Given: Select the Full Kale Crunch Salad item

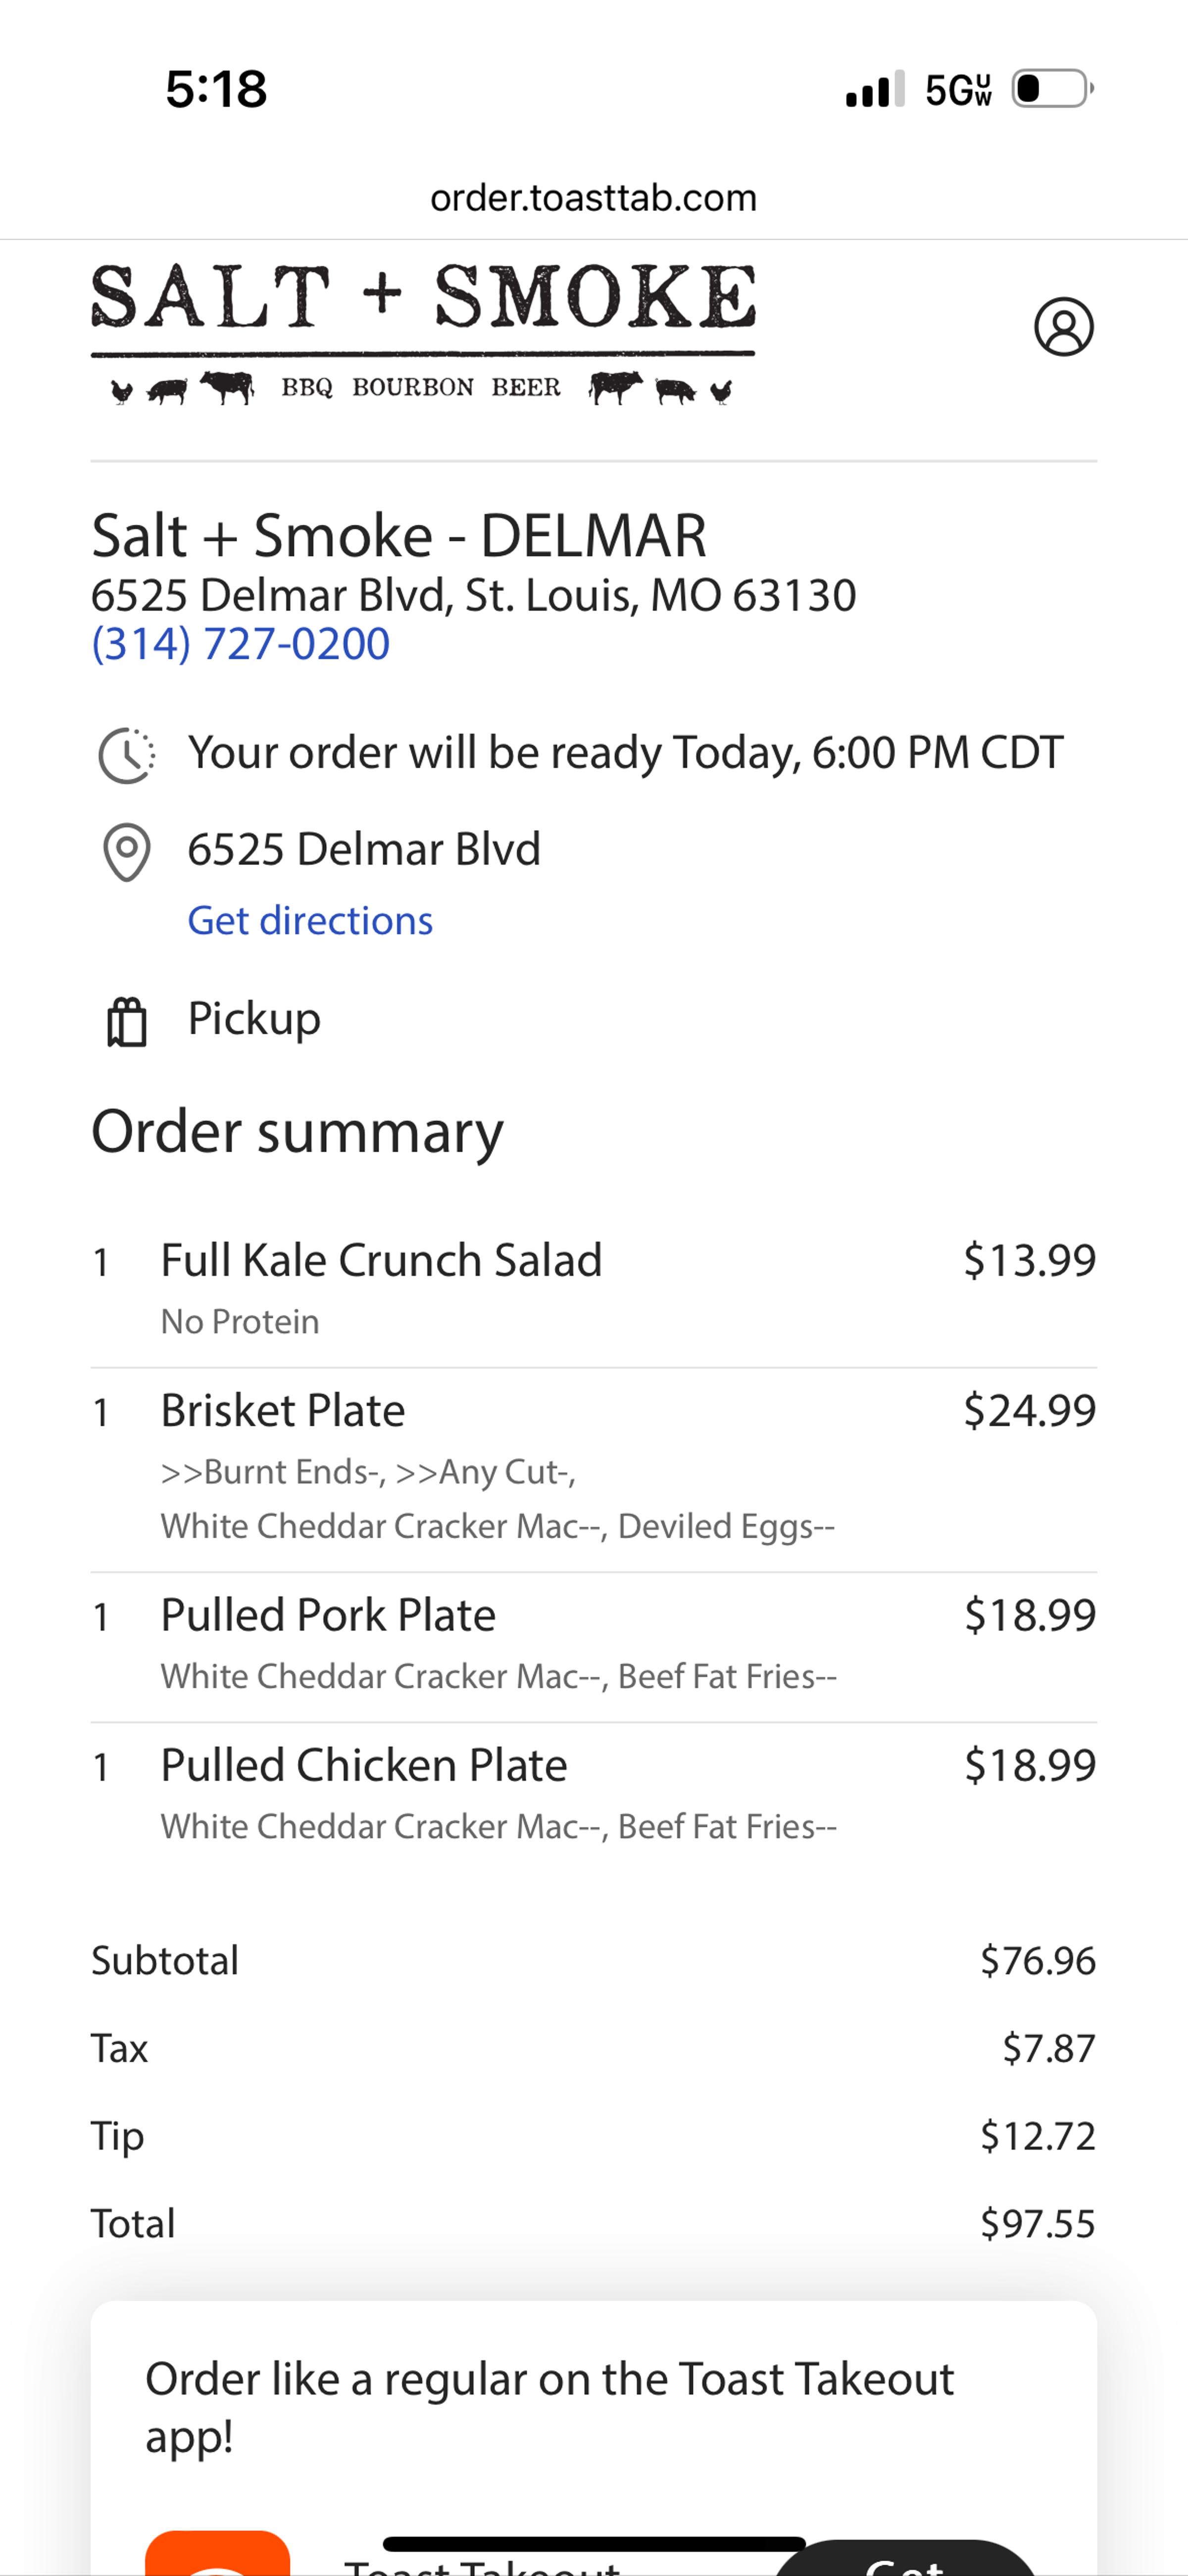Looking at the screenshot, I should 381,1260.
